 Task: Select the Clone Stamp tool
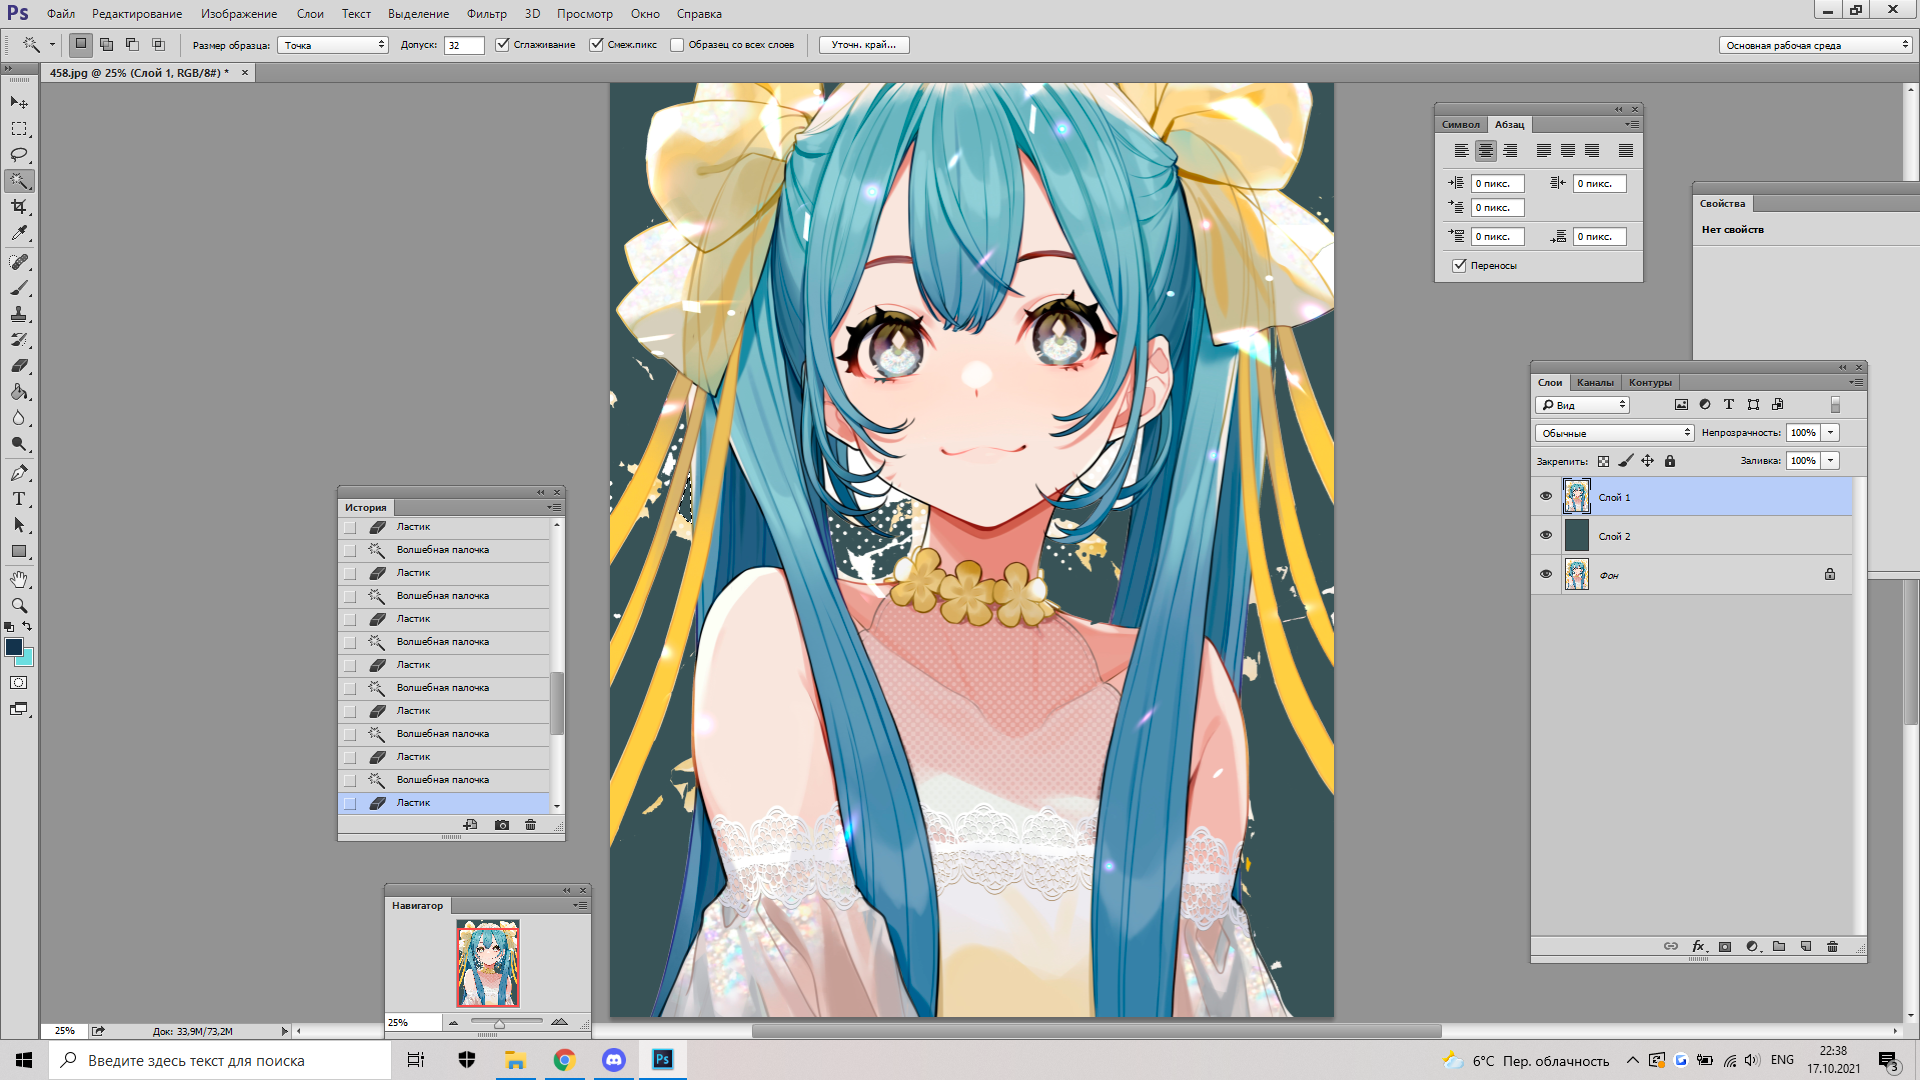coord(19,314)
